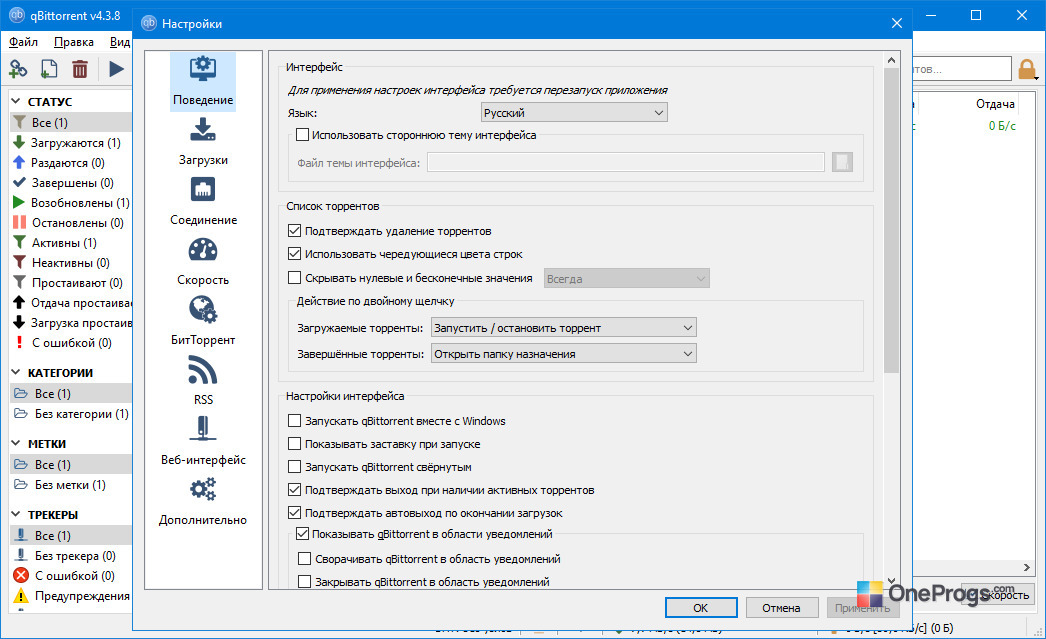Open the Соединение settings section
The width and height of the screenshot is (1046, 639).
[203, 201]
